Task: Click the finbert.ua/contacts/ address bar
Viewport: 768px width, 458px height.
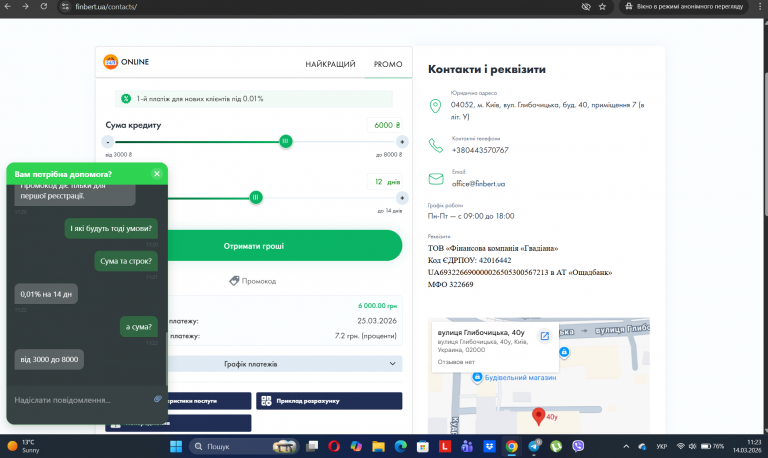Action: click(106, 7)
